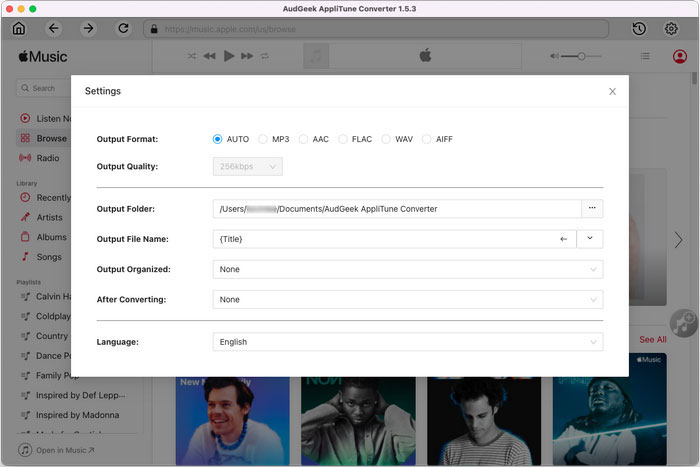This screenshot has height=467, width=700.
Task: Reload the page with refresh icon
Action: click(123, 29)
